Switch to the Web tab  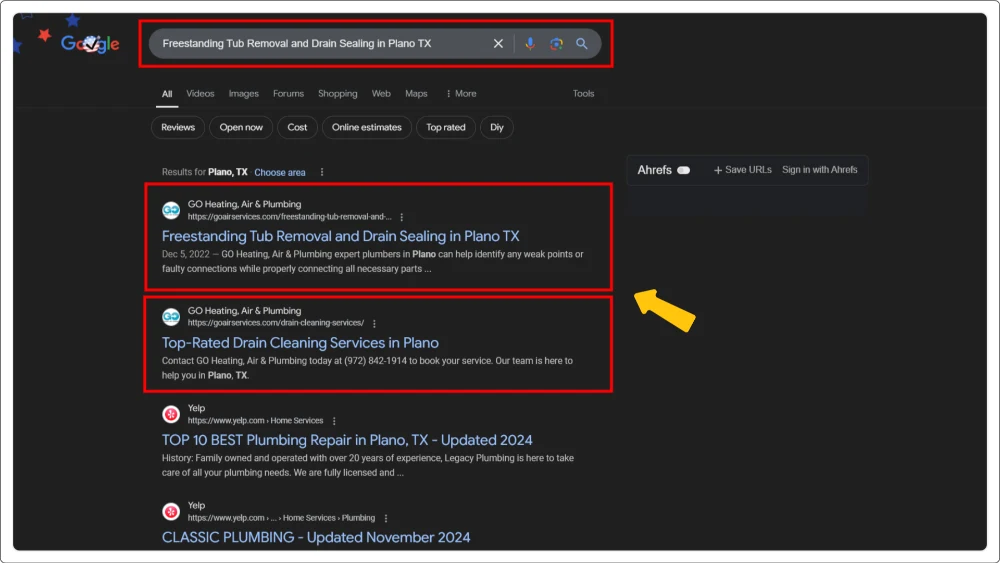tap(381, 94)
